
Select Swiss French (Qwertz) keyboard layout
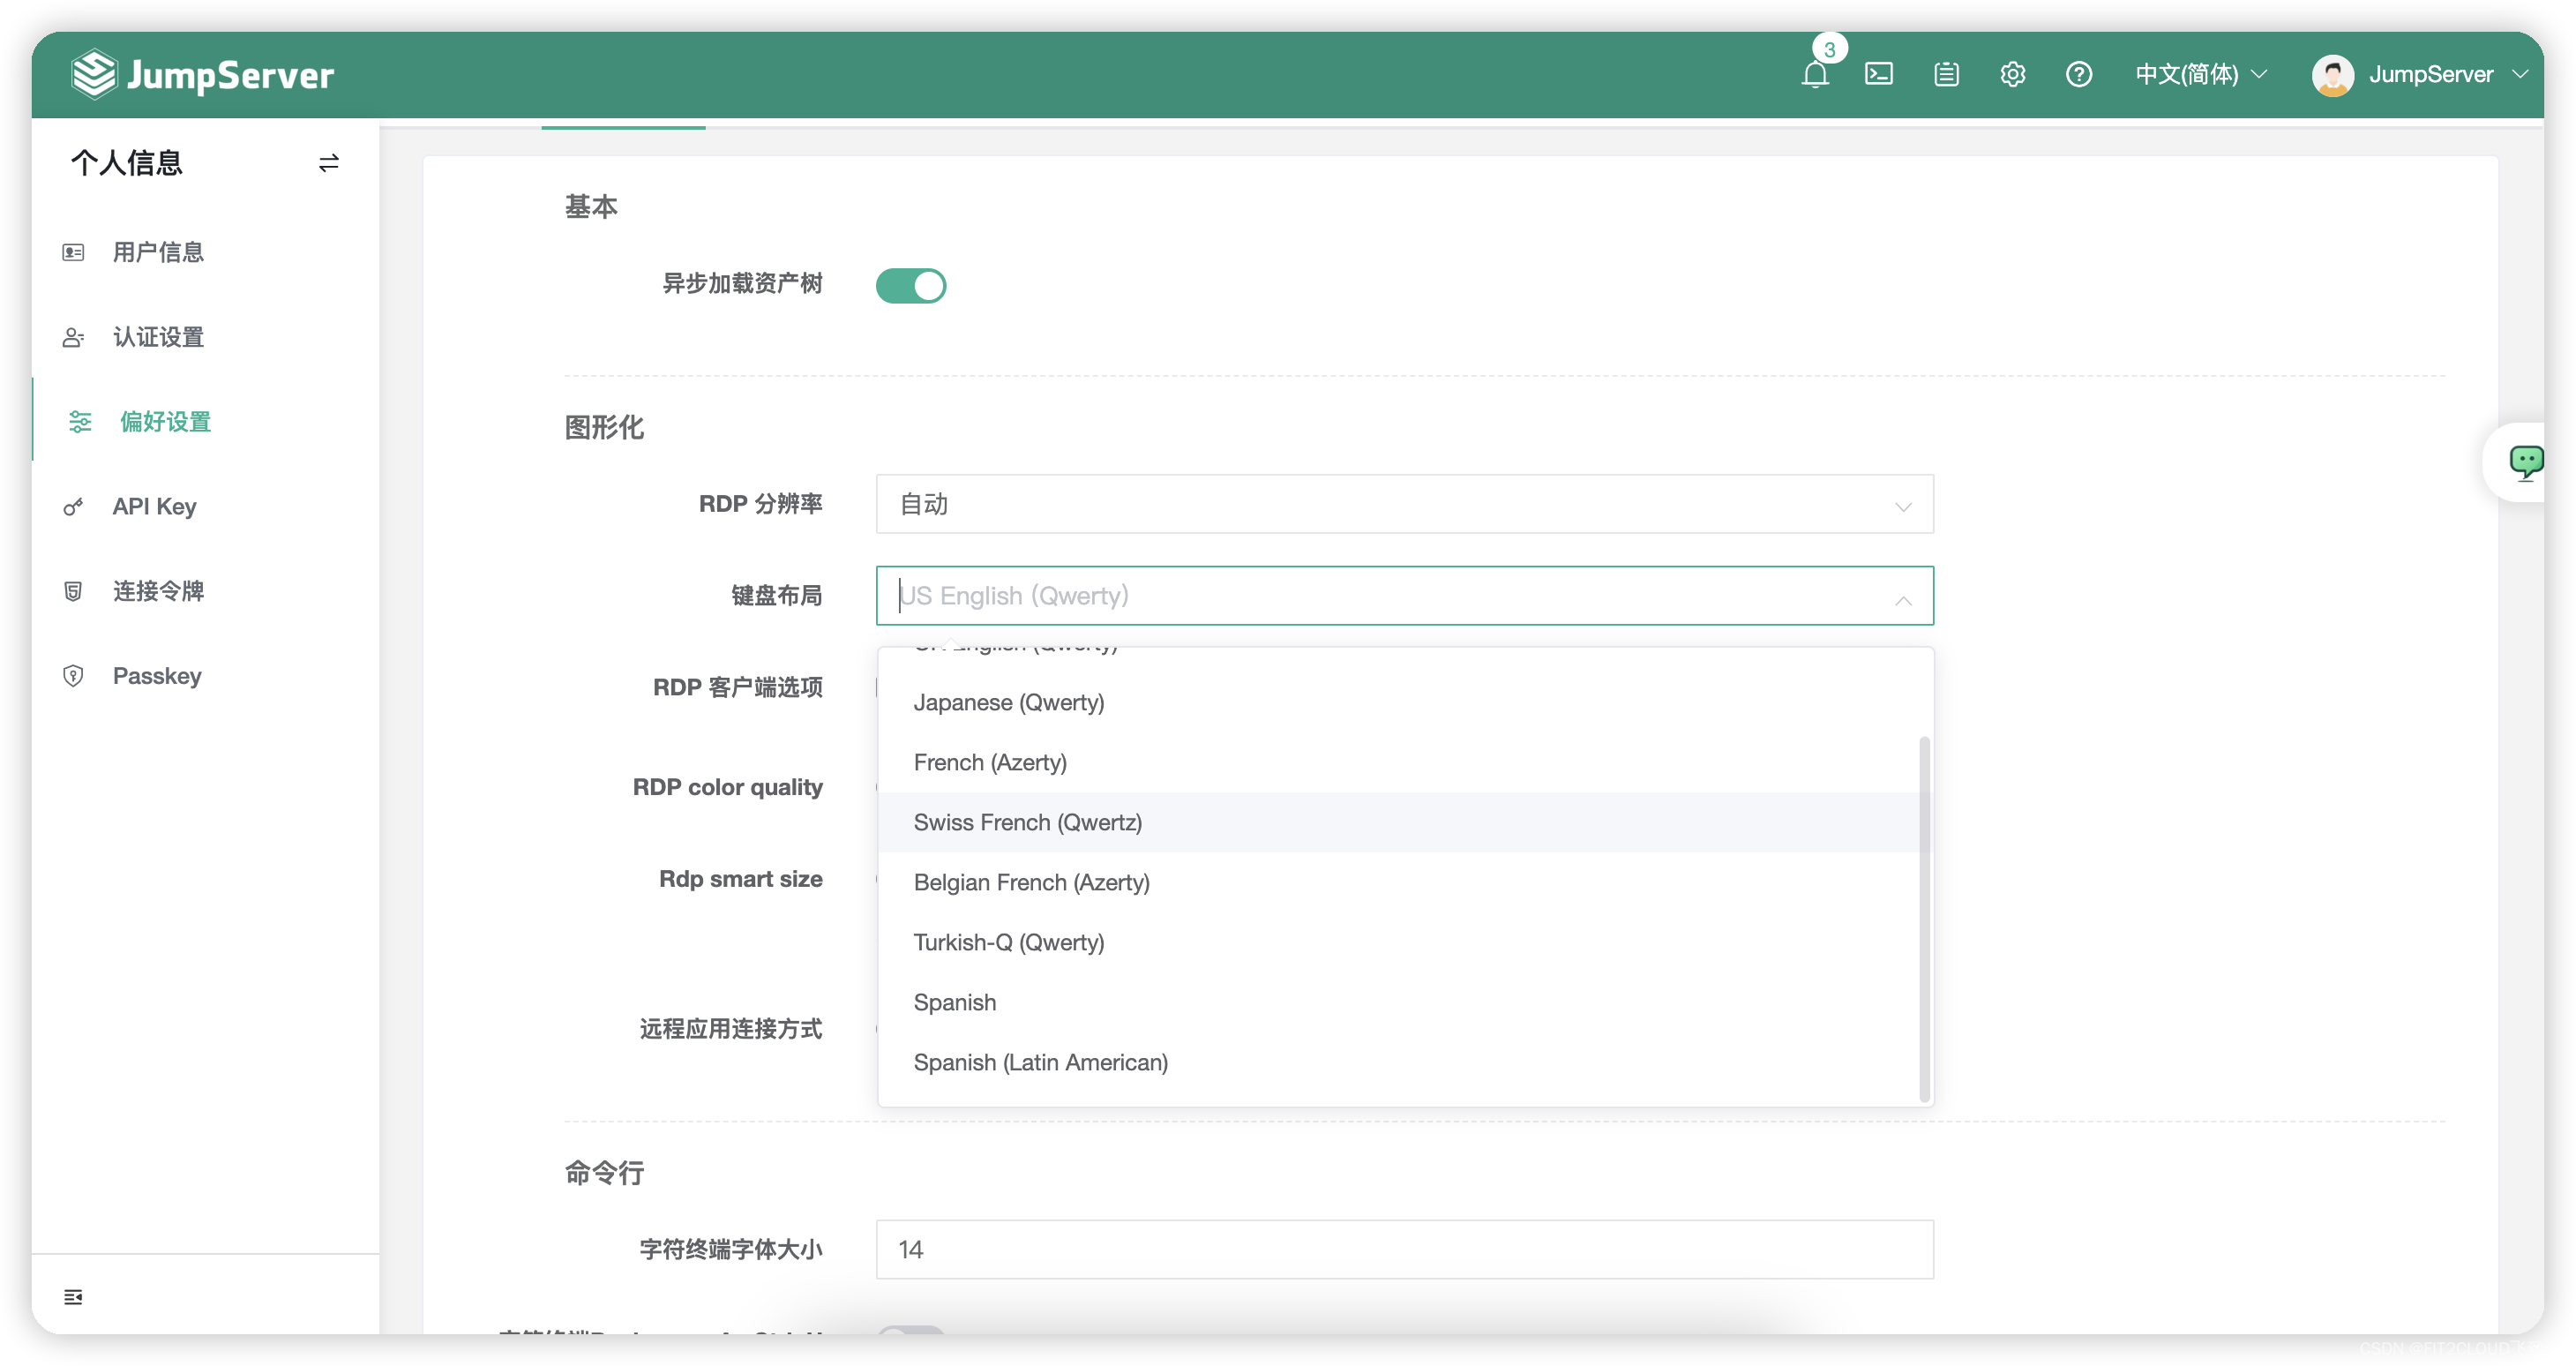point(1399,822)
